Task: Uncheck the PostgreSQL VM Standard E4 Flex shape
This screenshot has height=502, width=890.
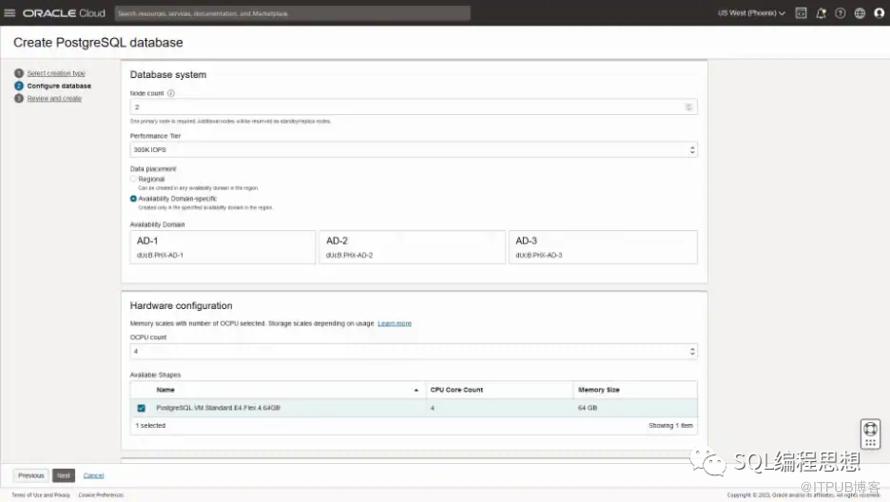Action: coord(141,408)
